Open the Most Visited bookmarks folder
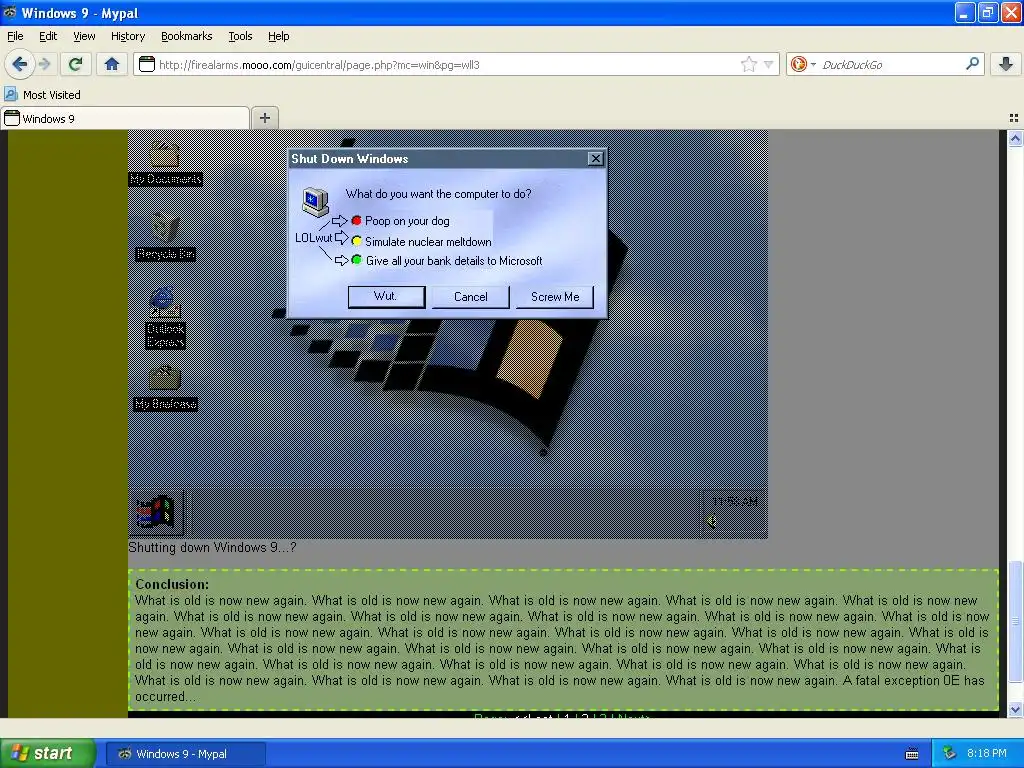The image size is (1024, 768). pos(43,95)
